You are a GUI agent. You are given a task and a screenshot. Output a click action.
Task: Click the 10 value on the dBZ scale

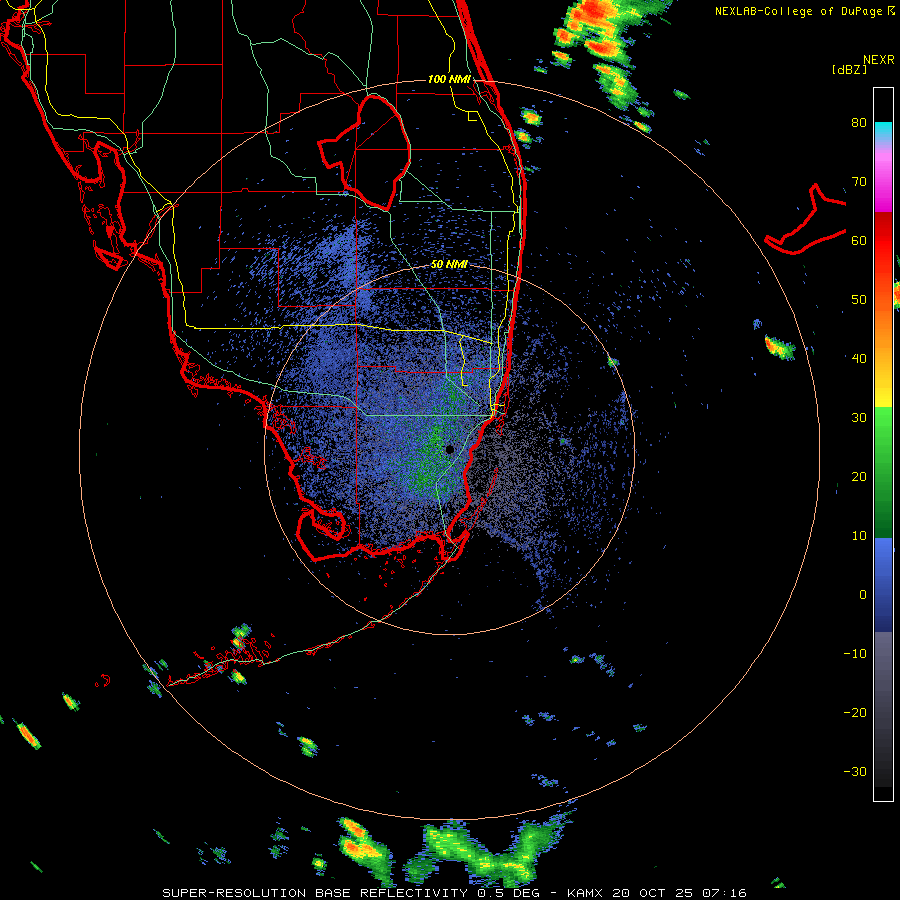click(x=859, y=536)
